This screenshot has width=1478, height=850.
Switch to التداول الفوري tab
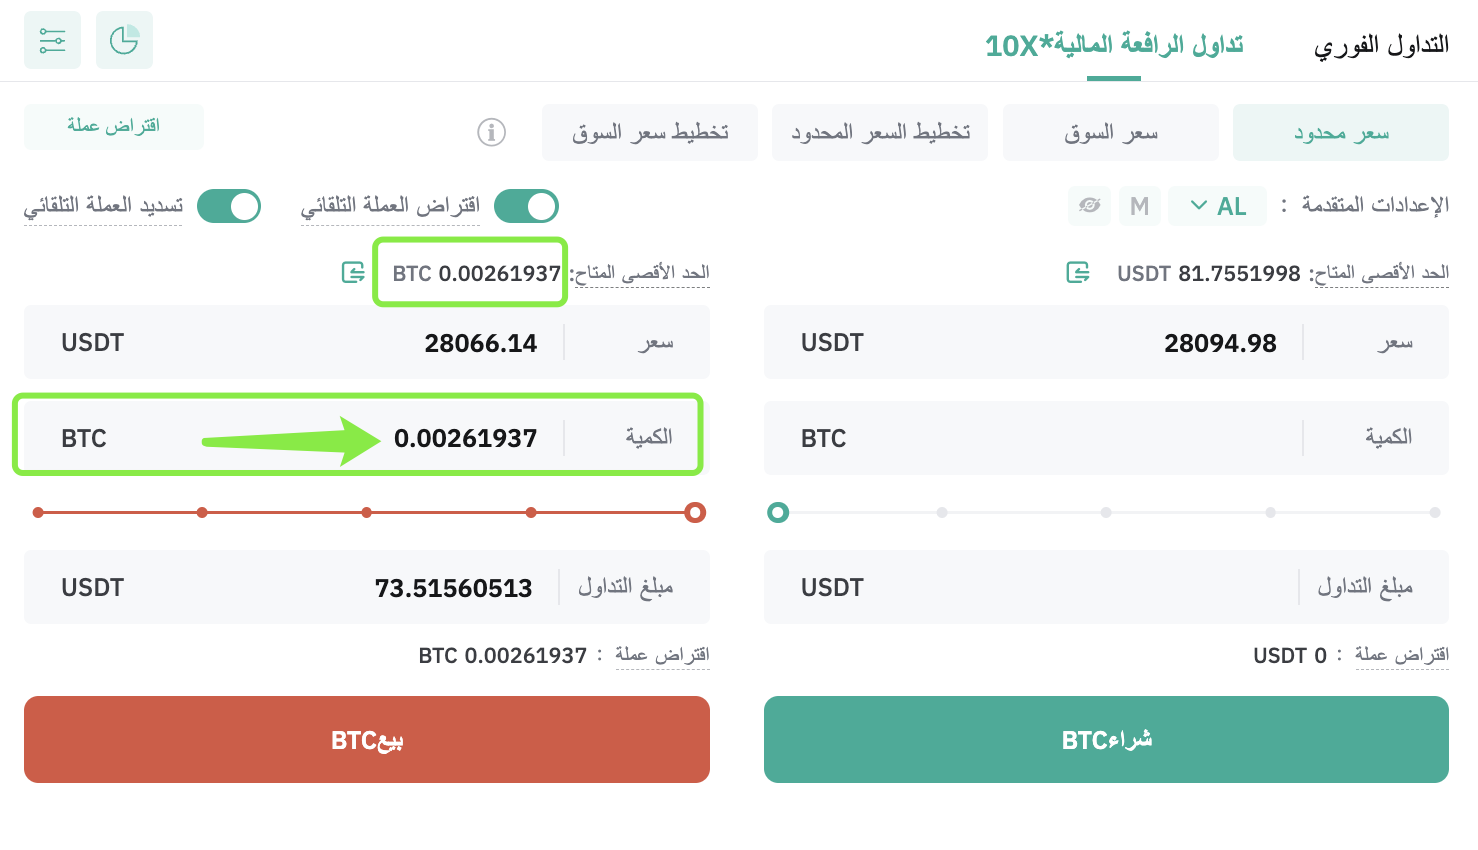[1381, 45]
